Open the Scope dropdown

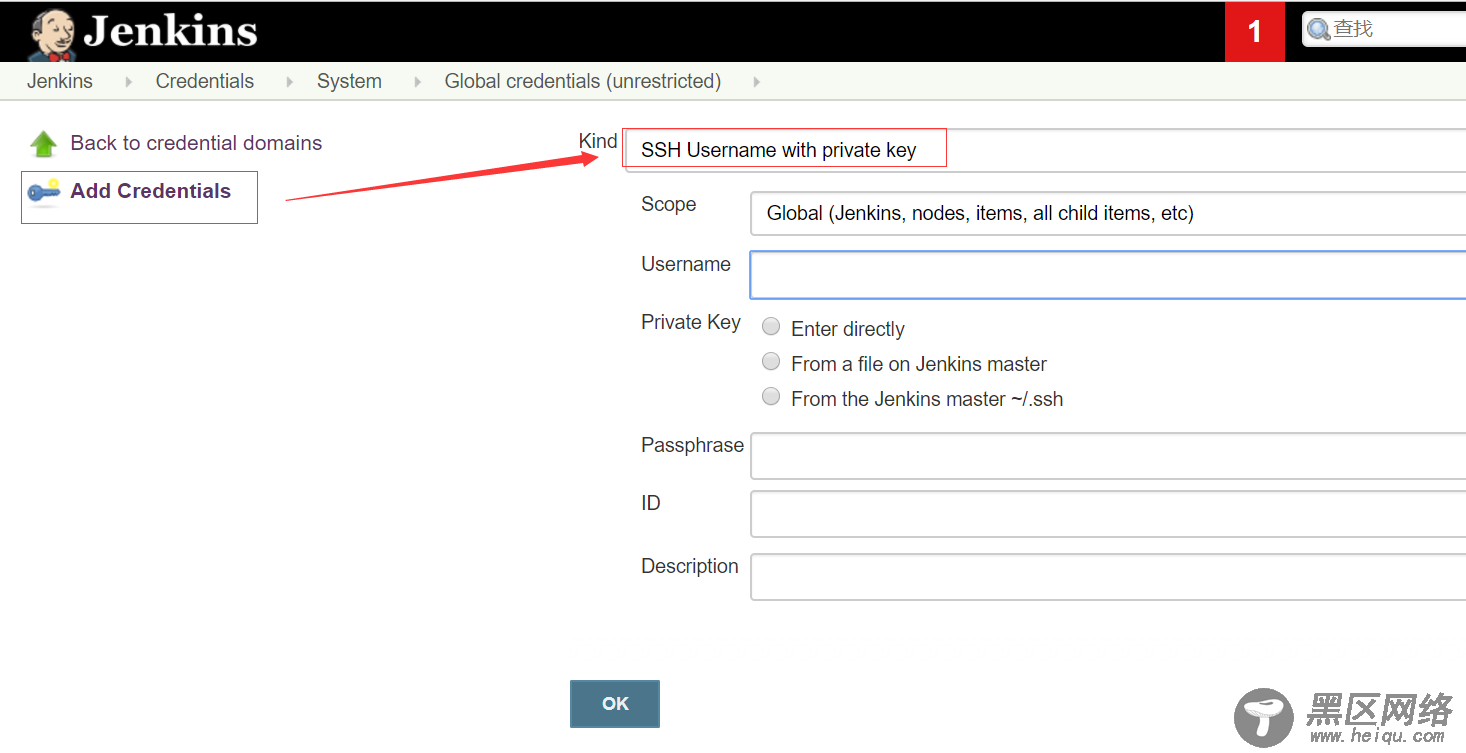(x=1108, y=213)
